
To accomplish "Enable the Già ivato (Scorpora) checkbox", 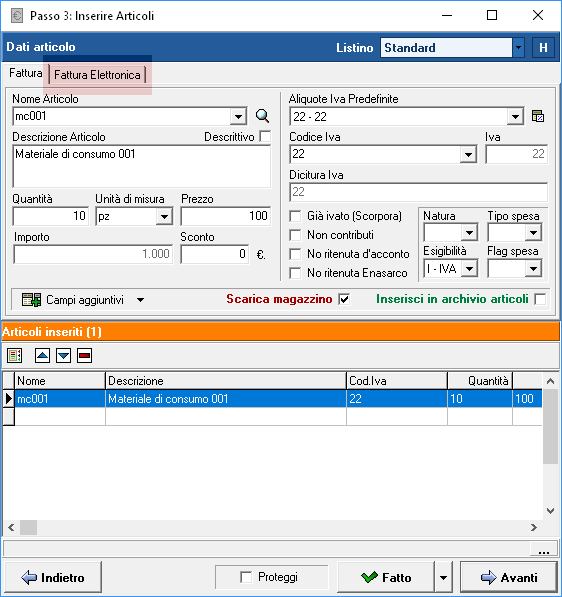I will coord(295,216).
